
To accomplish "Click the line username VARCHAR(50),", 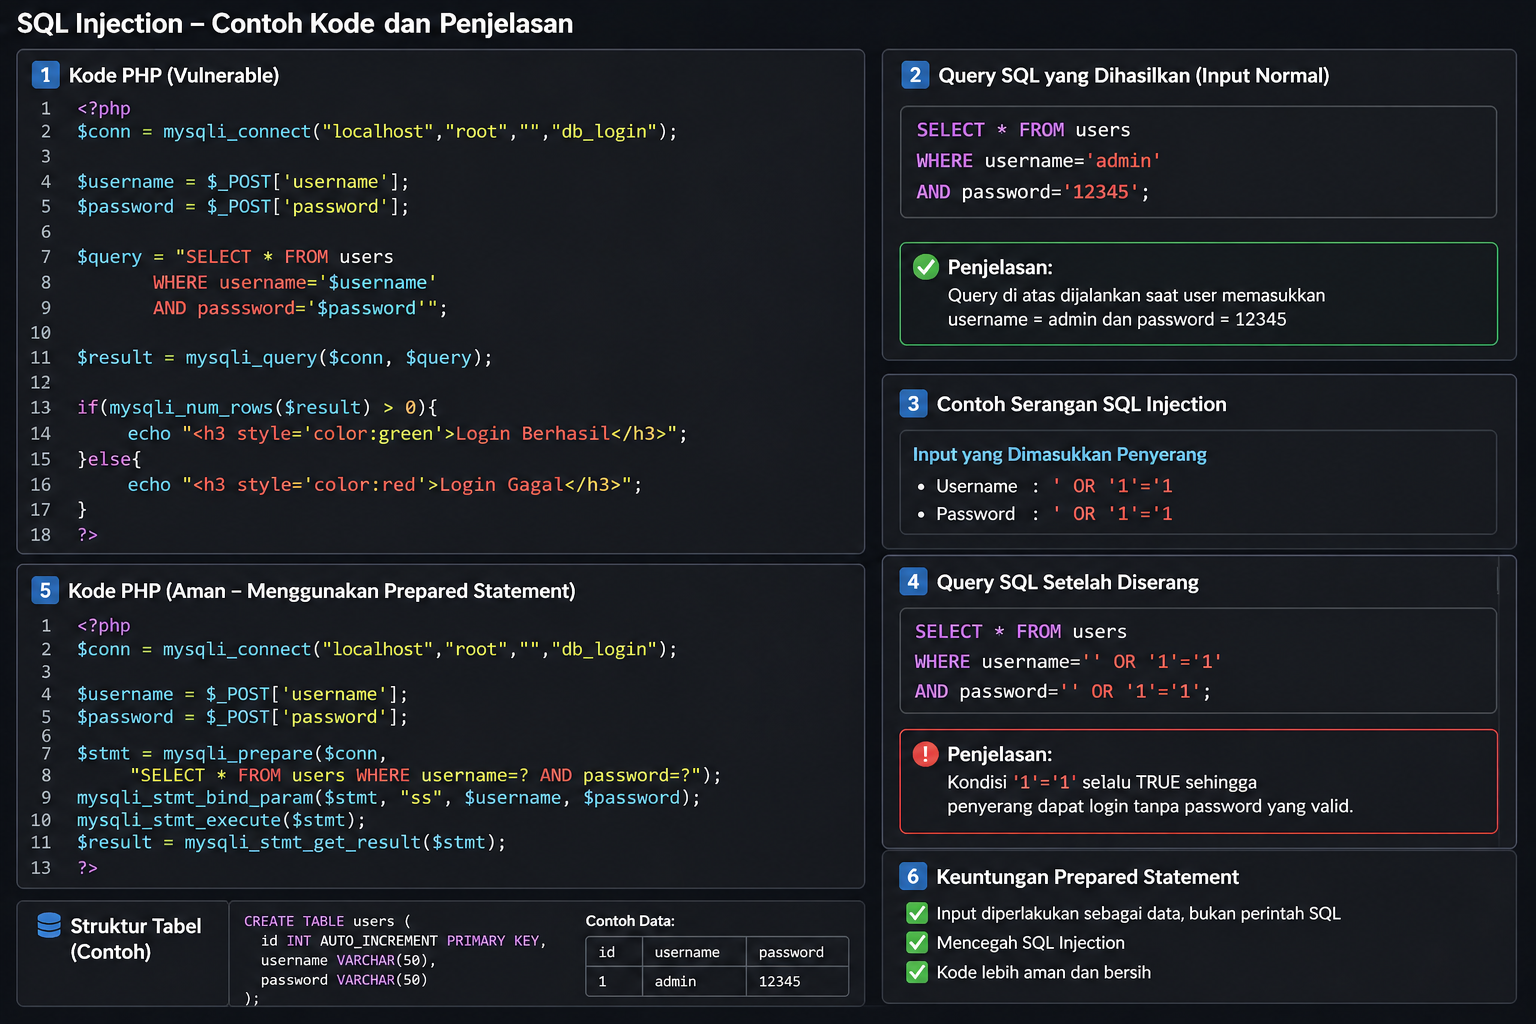I will (x=348, y=960).
